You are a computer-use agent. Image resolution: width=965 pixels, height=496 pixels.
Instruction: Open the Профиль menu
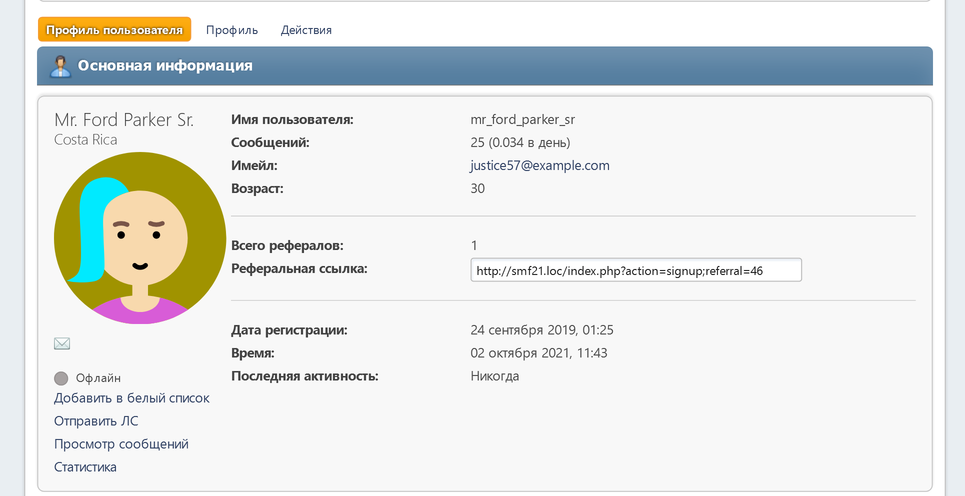(232, 30)
